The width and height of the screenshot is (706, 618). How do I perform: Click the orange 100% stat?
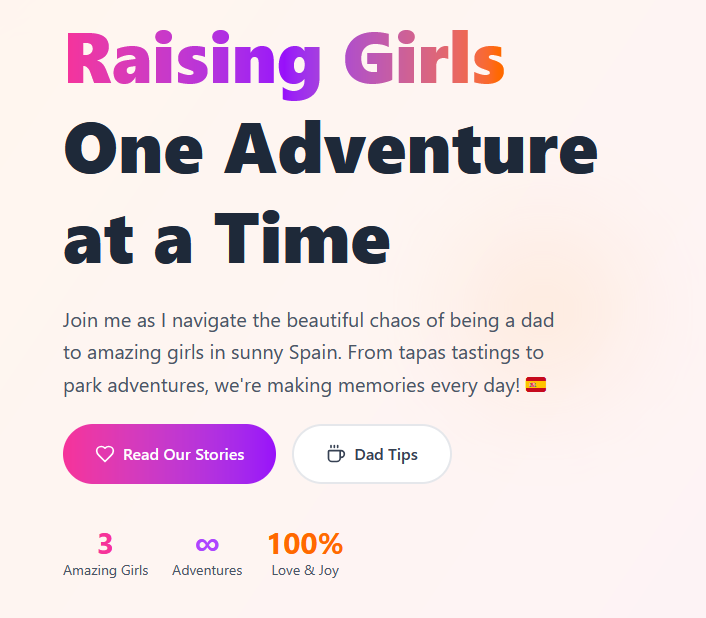click(x=305, y=544)
